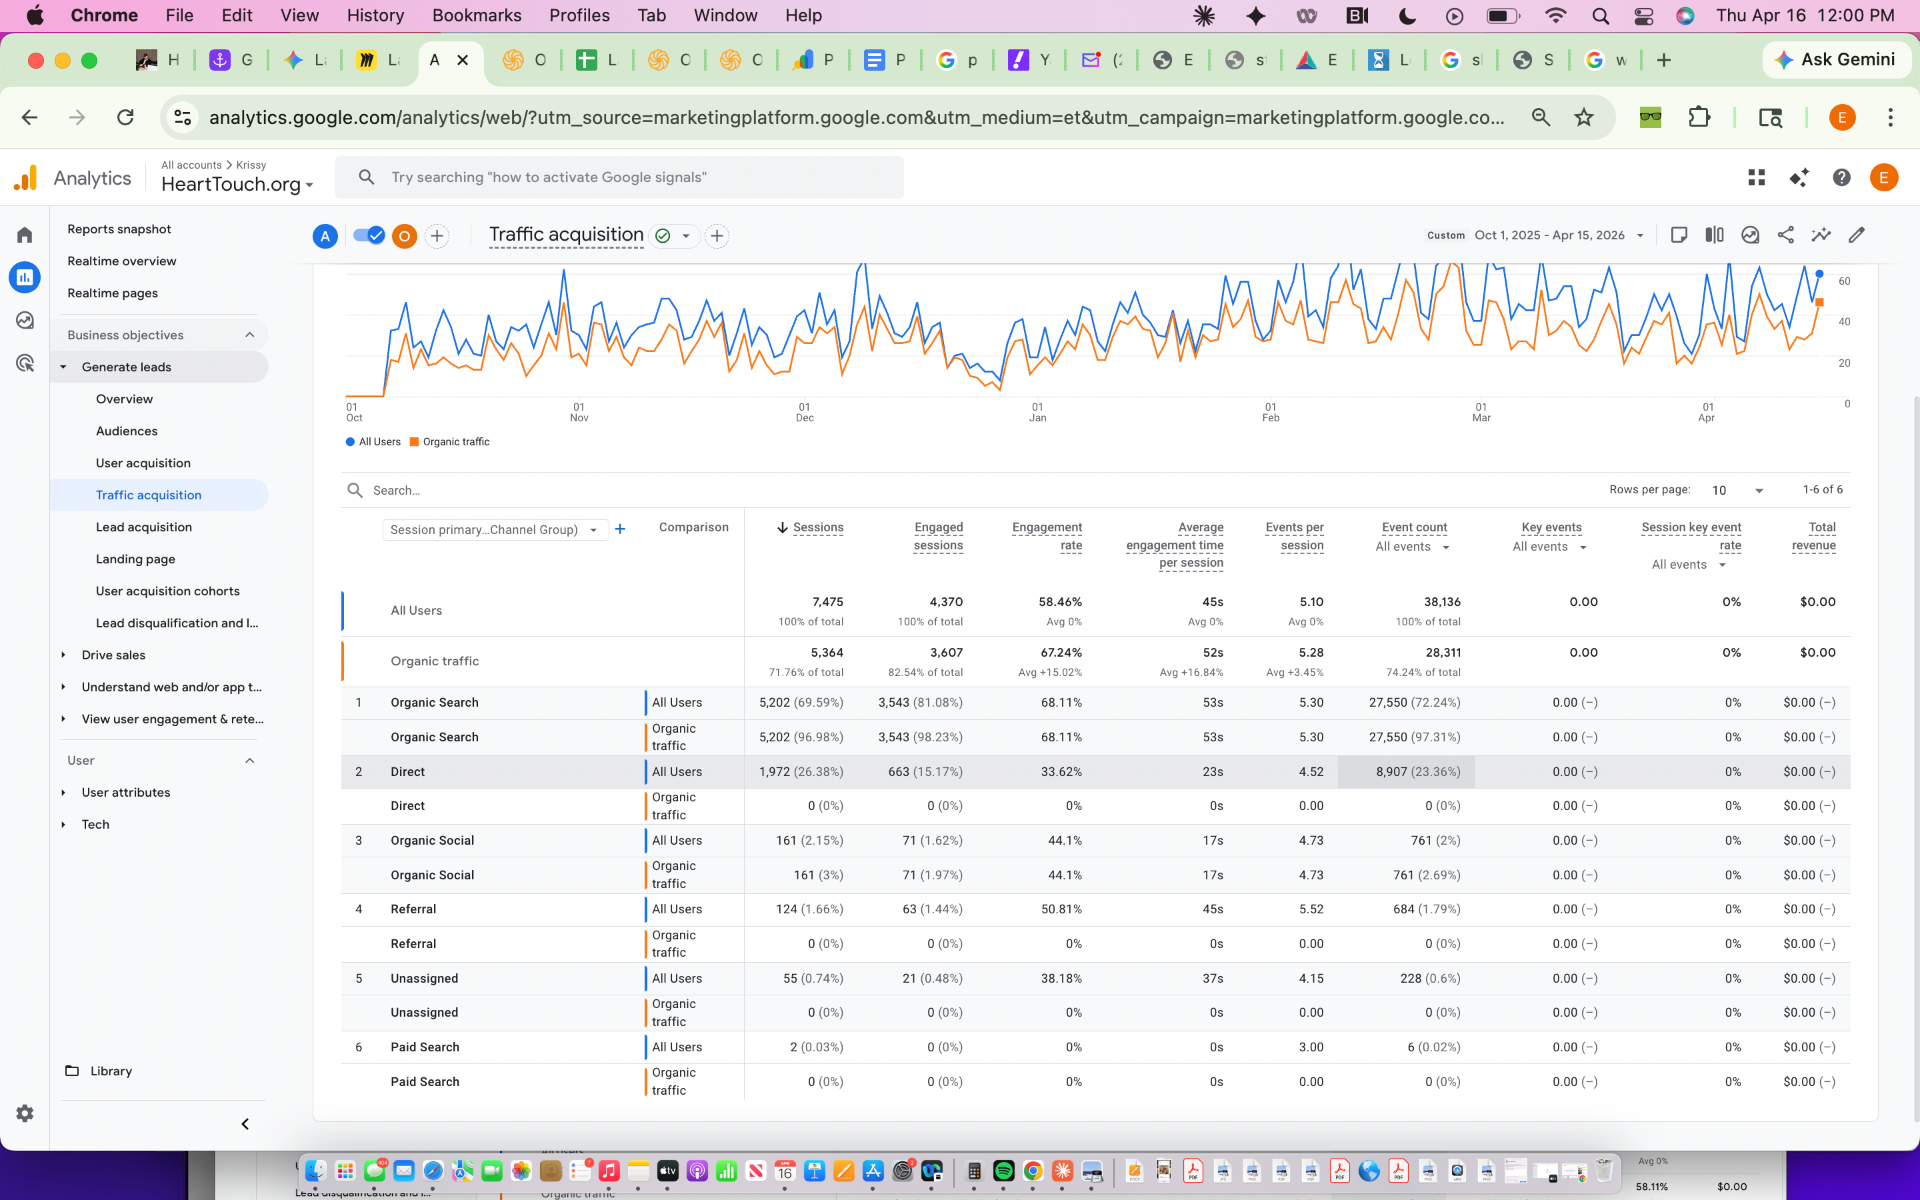Click the Admin gear icon
This screenshot has width=1920, height=1200.
click(25, 1113)
